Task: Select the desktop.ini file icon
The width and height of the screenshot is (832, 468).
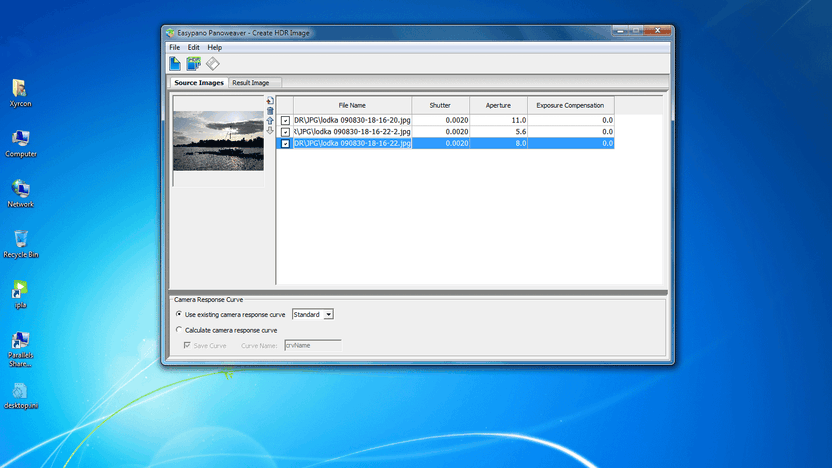Action: pyautogui.click(x=21, y=396)
